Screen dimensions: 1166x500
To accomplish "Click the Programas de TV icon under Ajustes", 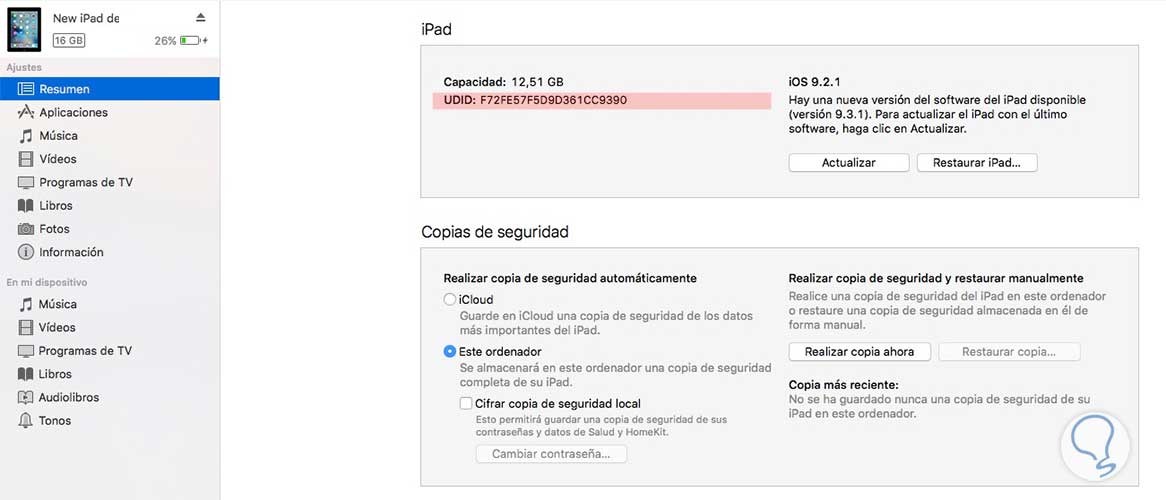I will (x=26, y=182).
